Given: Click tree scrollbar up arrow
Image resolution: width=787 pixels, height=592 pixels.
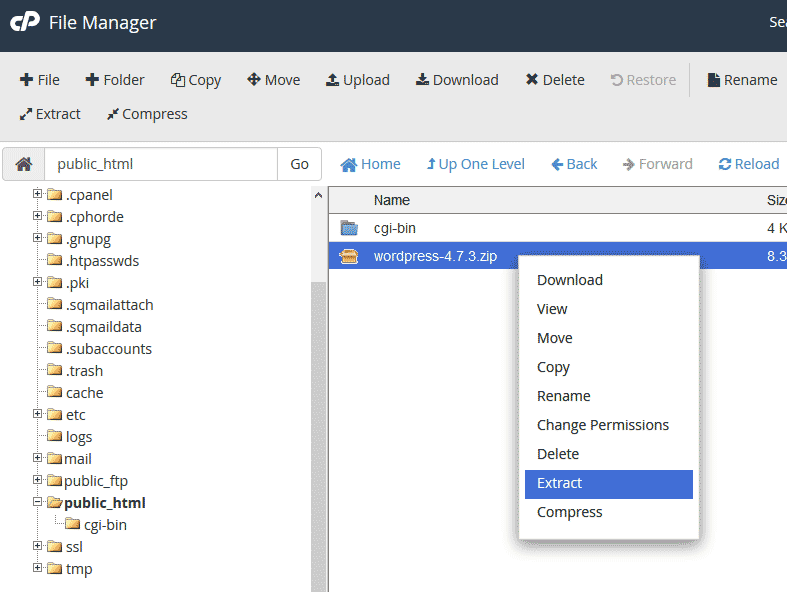Looking at the screenshot, I should tap(318, 195).
